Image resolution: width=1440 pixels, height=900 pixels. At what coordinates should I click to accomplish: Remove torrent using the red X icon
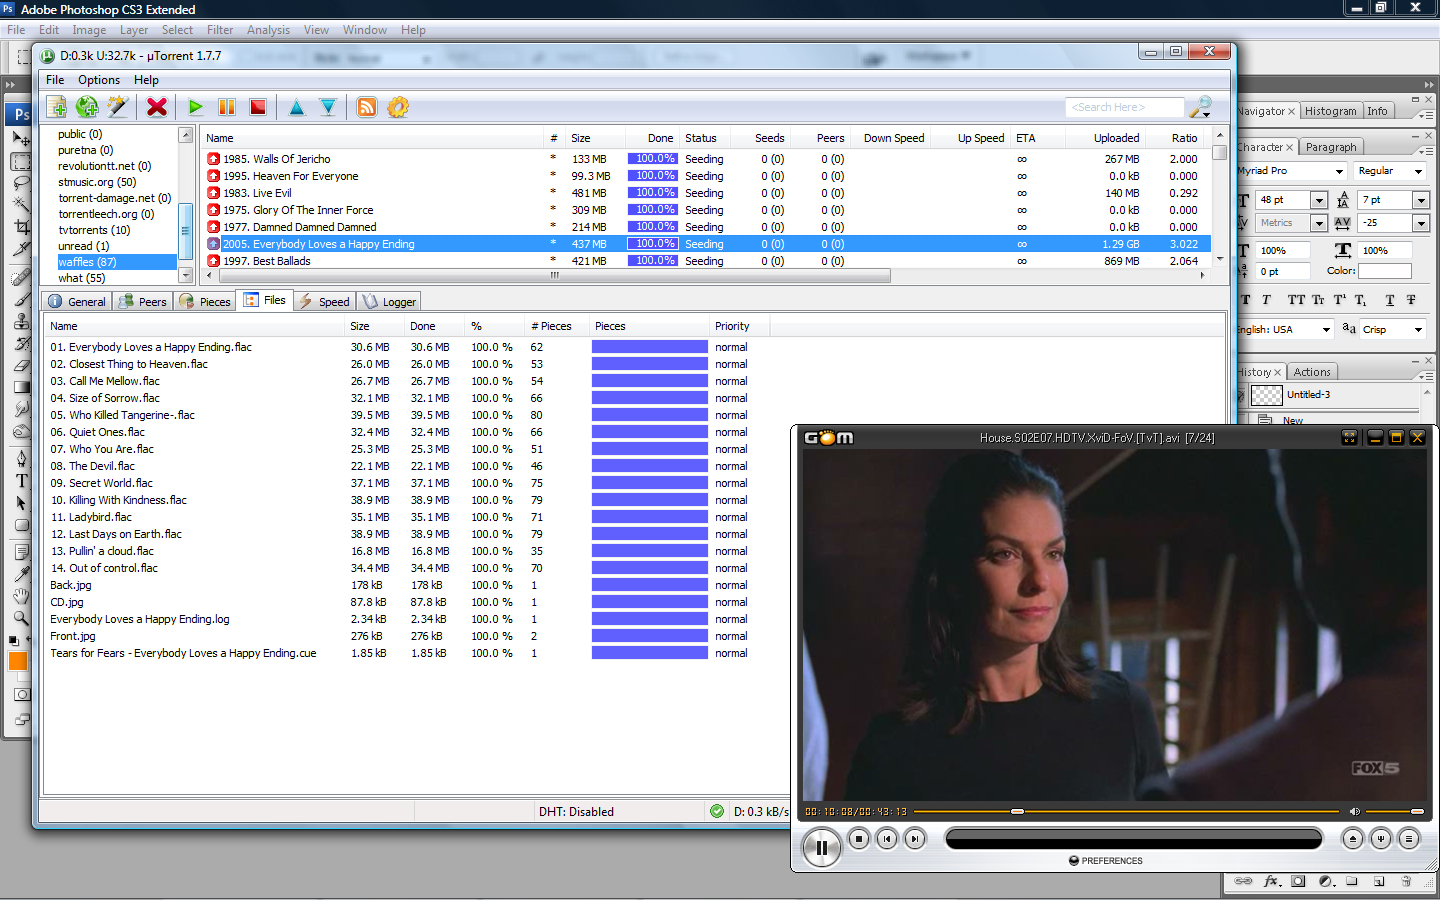point(157,107)
